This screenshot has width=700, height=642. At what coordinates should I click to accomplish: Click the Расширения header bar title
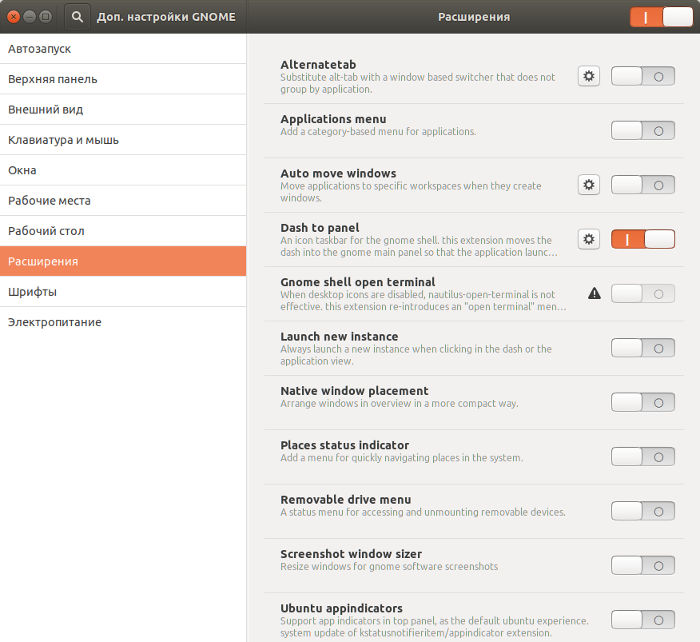(x=474, y=17)
